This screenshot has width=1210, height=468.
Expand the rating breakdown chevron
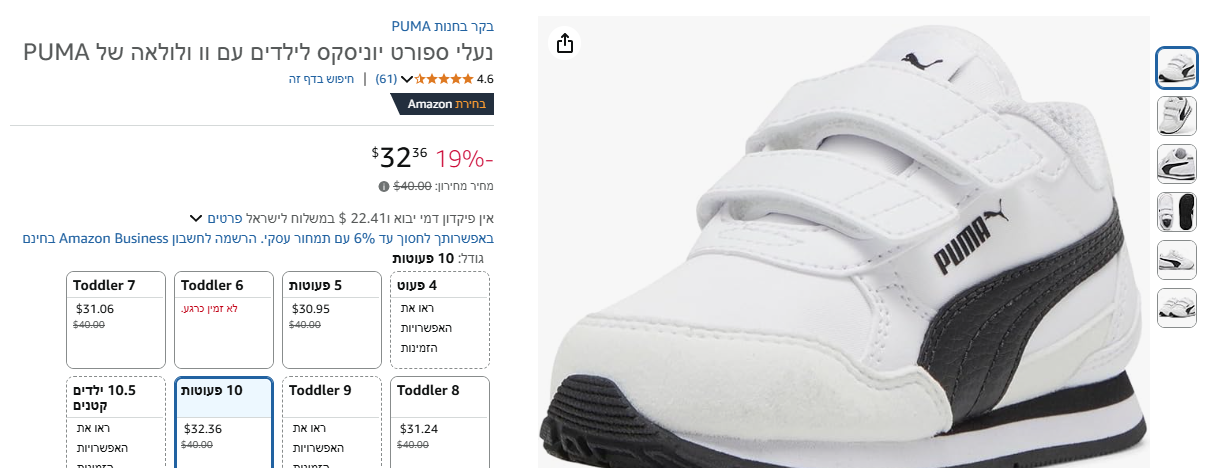406,79
